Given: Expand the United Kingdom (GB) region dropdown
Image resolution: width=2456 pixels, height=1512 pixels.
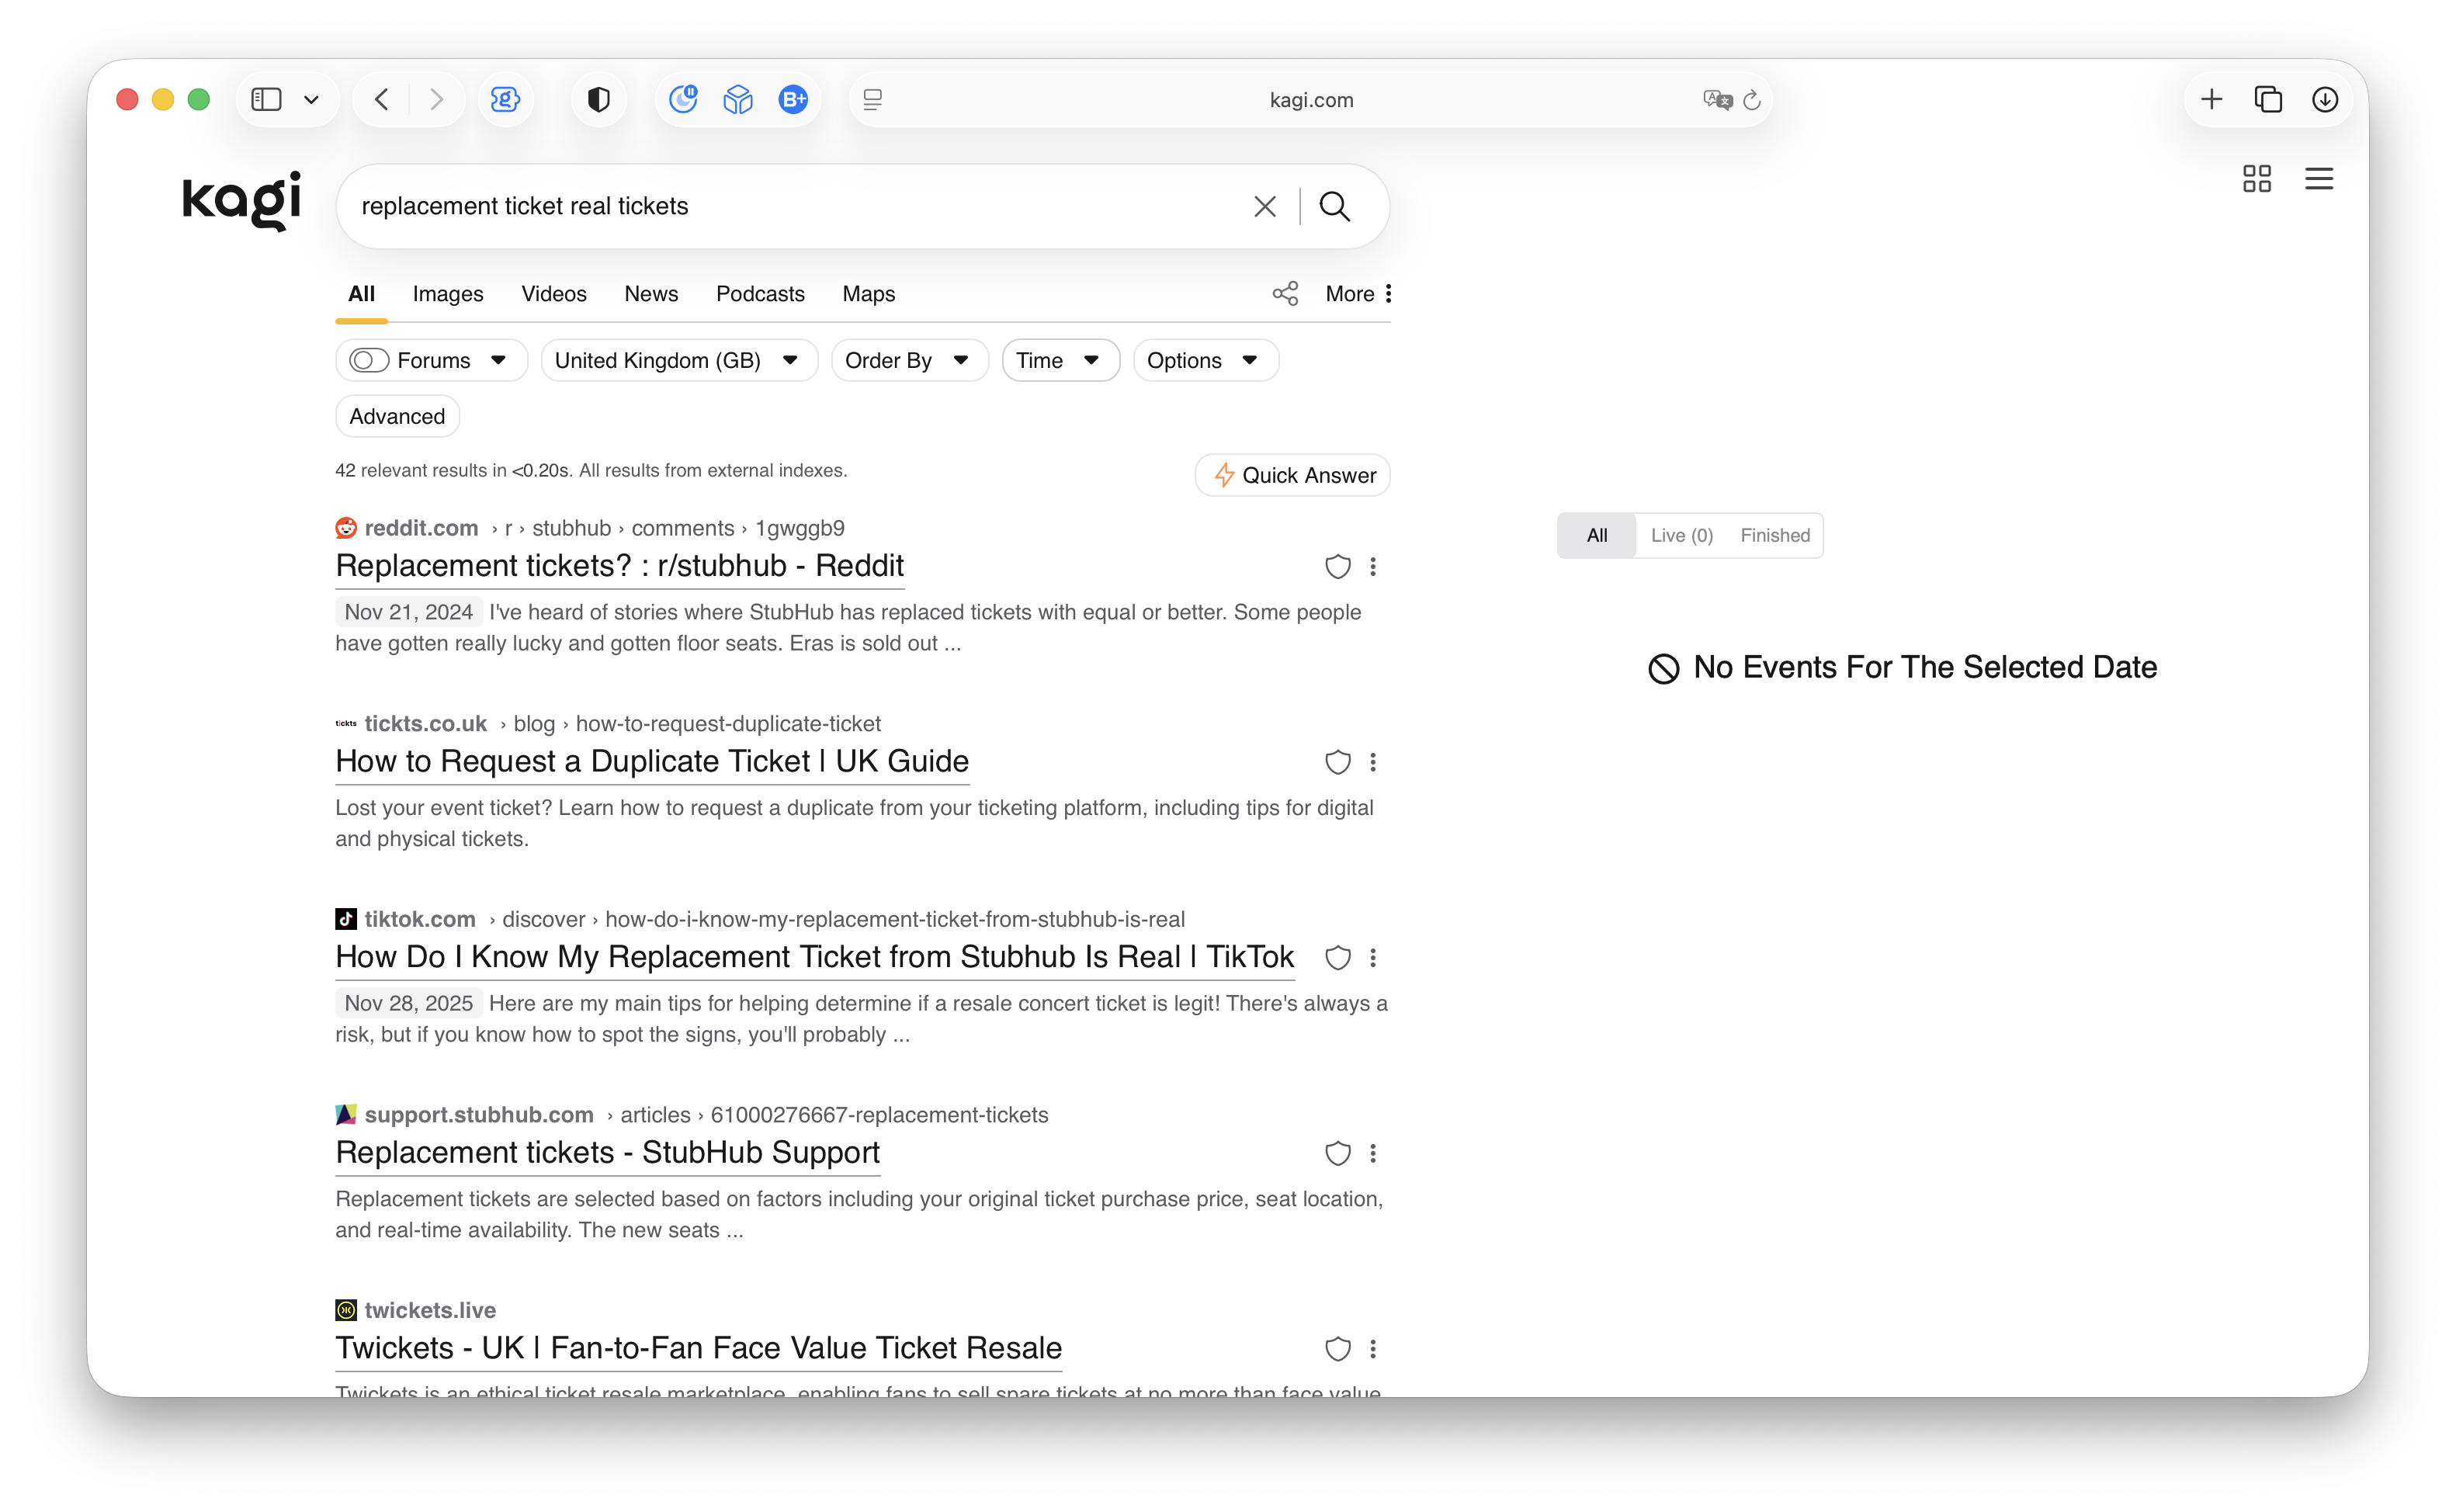Looking at the screenshot, I should pyautogui.click(x=678, y=360).
